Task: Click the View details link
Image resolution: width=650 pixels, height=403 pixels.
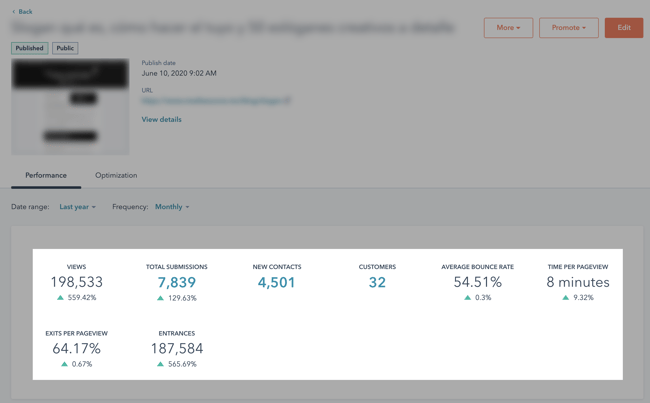Action: [162, 119]
